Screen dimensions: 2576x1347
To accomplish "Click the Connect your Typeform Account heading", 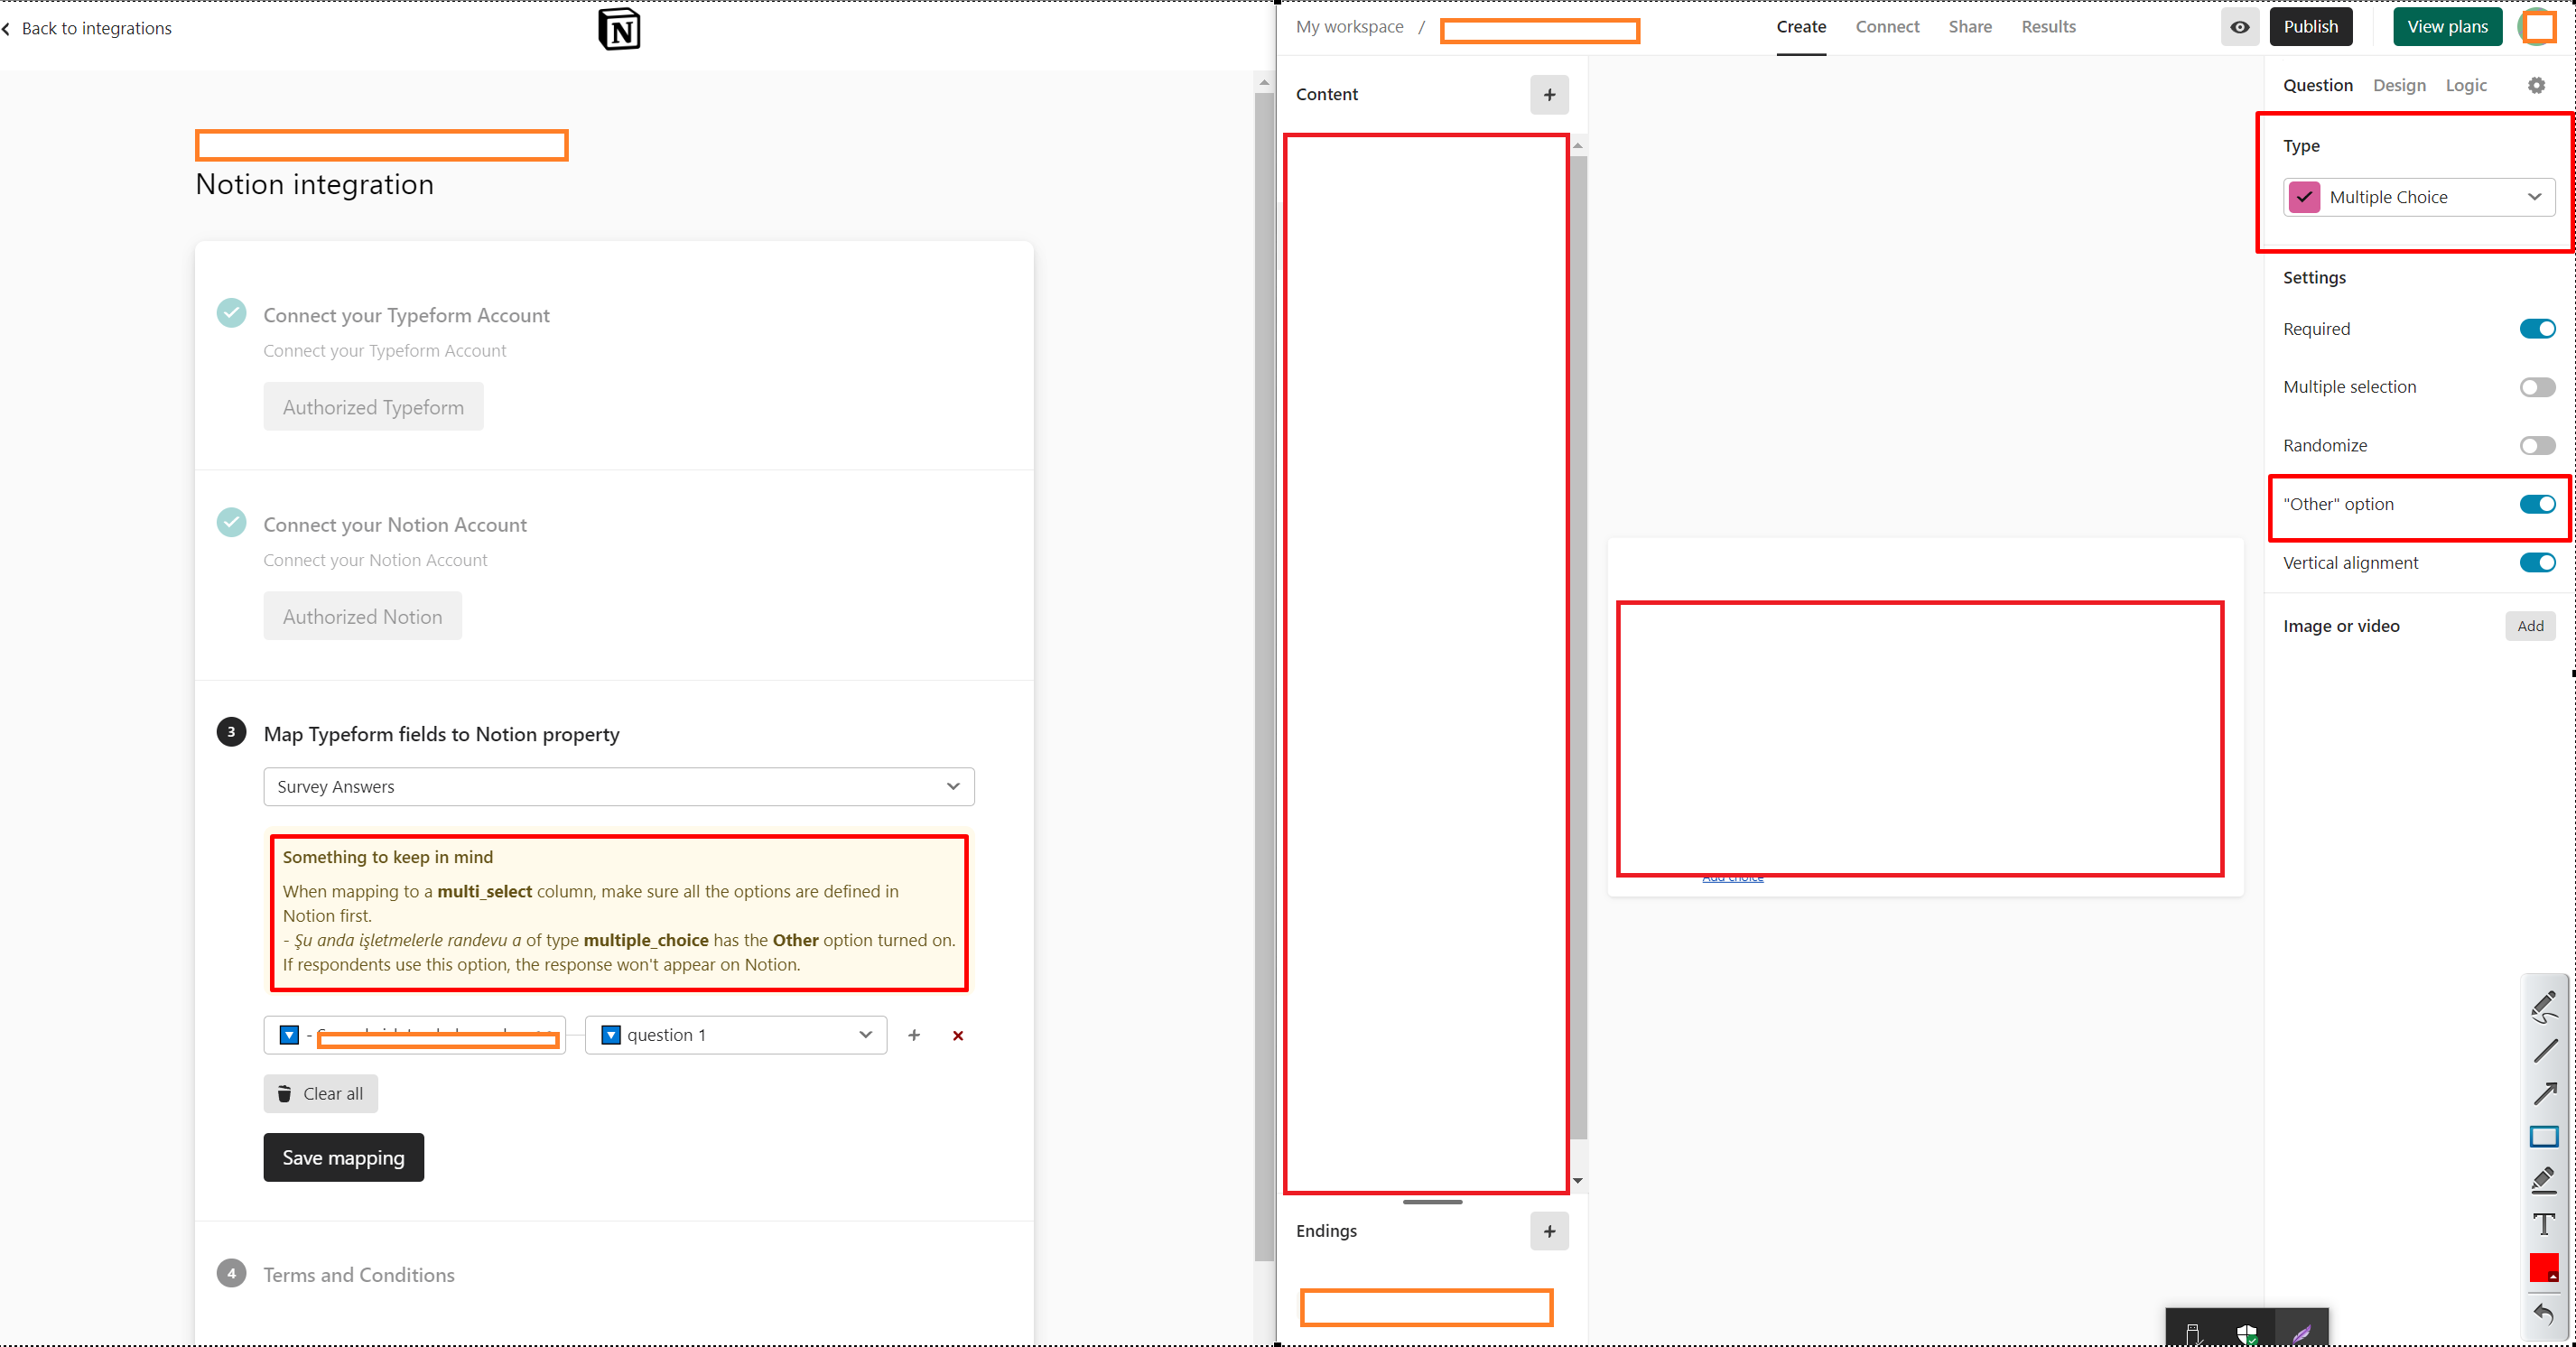I will pos(406,315).
